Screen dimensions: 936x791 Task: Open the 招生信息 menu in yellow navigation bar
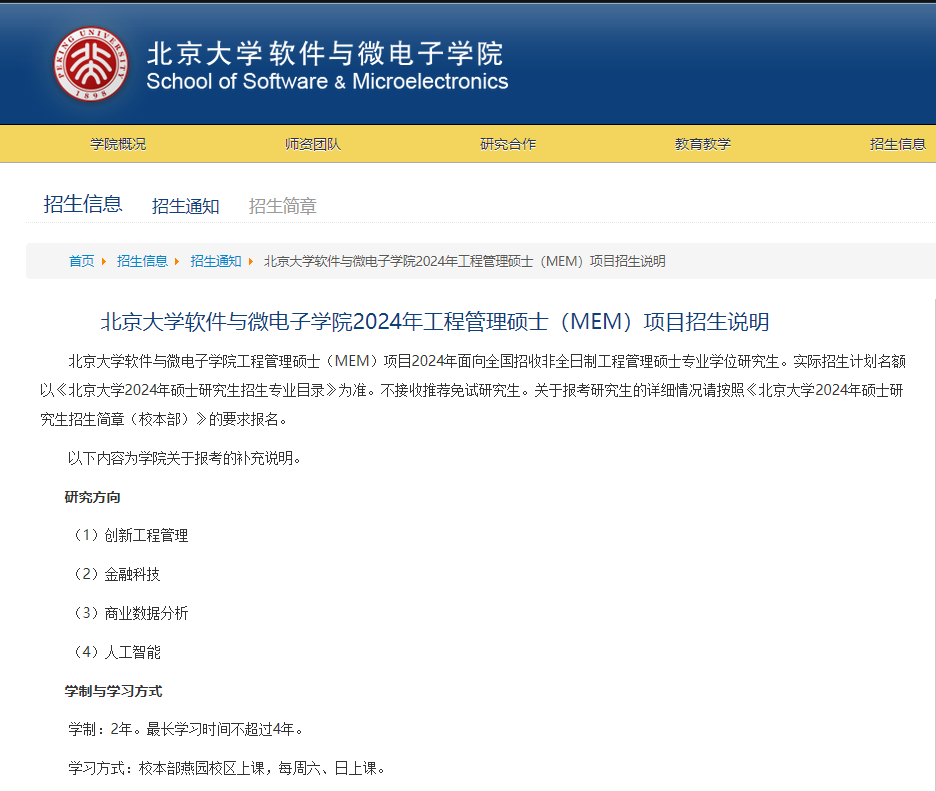click(898, 144)
